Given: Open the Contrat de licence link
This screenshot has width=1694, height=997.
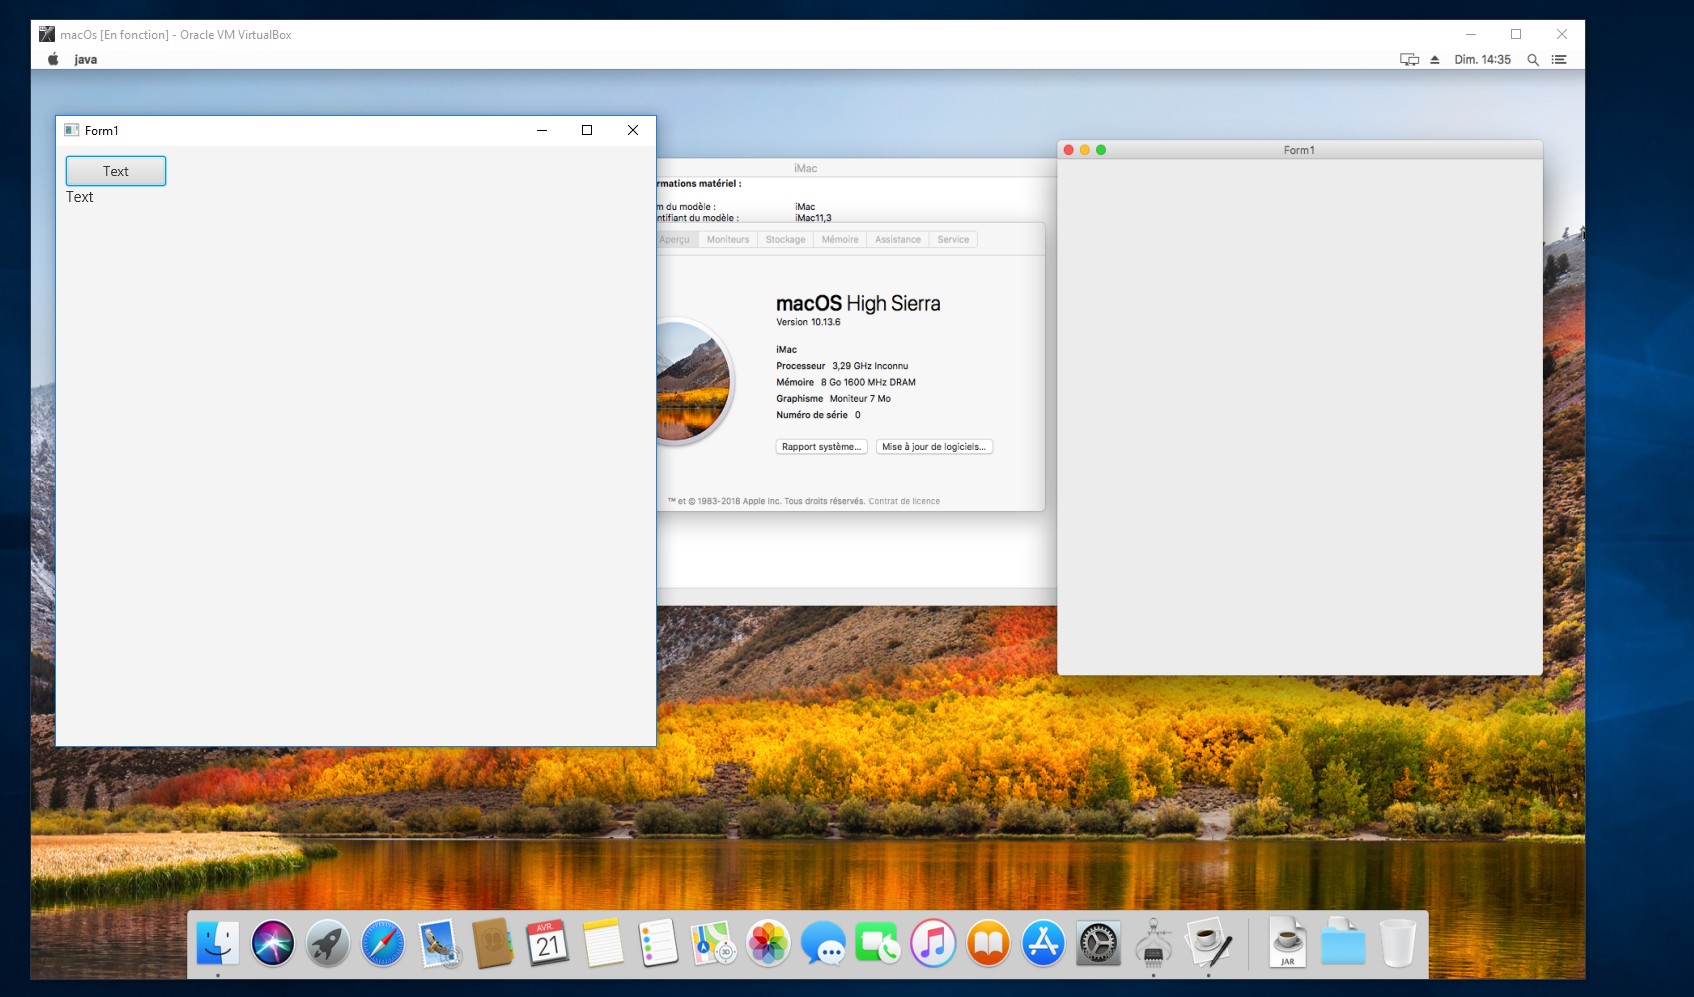Looking at the screenshot, I should pyautogui.click(x=904, y=501).
